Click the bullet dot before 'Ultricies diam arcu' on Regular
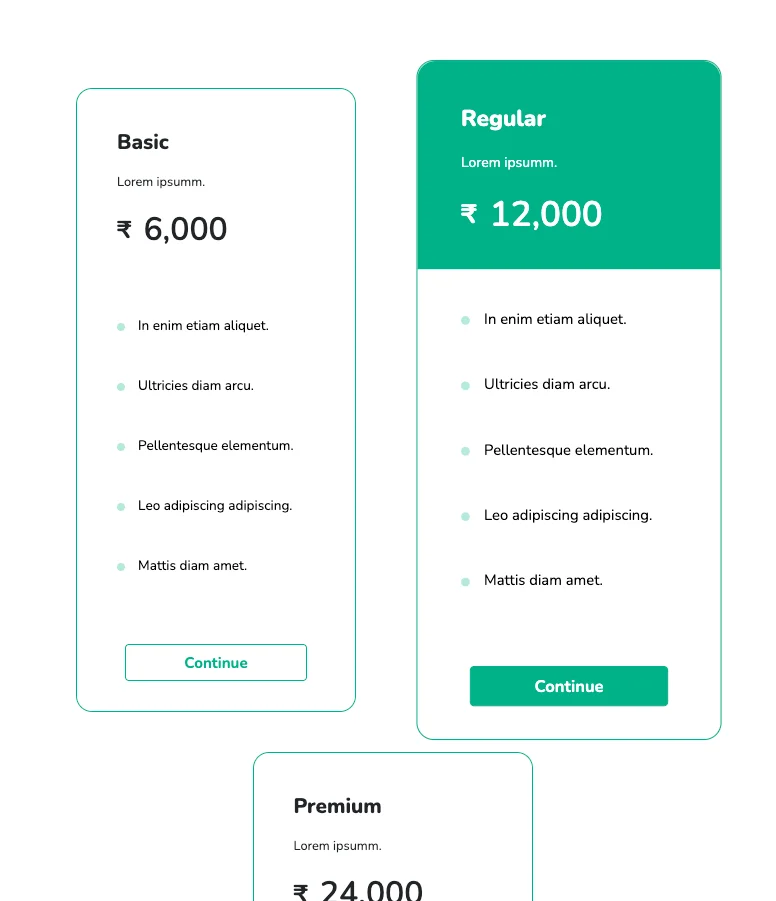This screenshot has height=901, width=776. 465,384
